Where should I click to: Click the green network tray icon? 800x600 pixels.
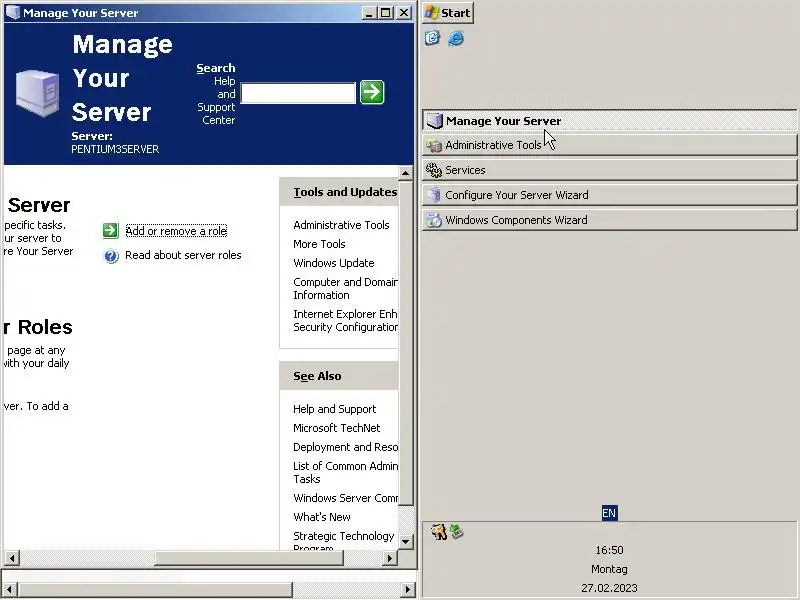[x=457, y=532]
